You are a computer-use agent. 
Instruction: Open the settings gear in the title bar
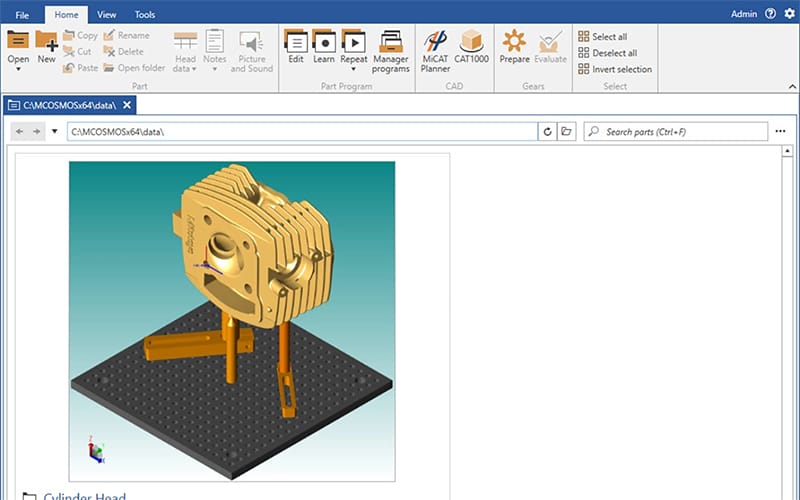pyautogui.click(x=789, y=14)
